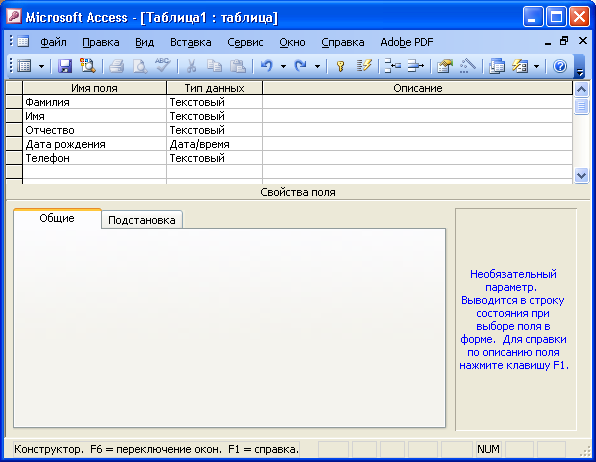The width and height of the screenshot is (596, 462).
Task: Open the Вид menu
Action: pos(144,42)
